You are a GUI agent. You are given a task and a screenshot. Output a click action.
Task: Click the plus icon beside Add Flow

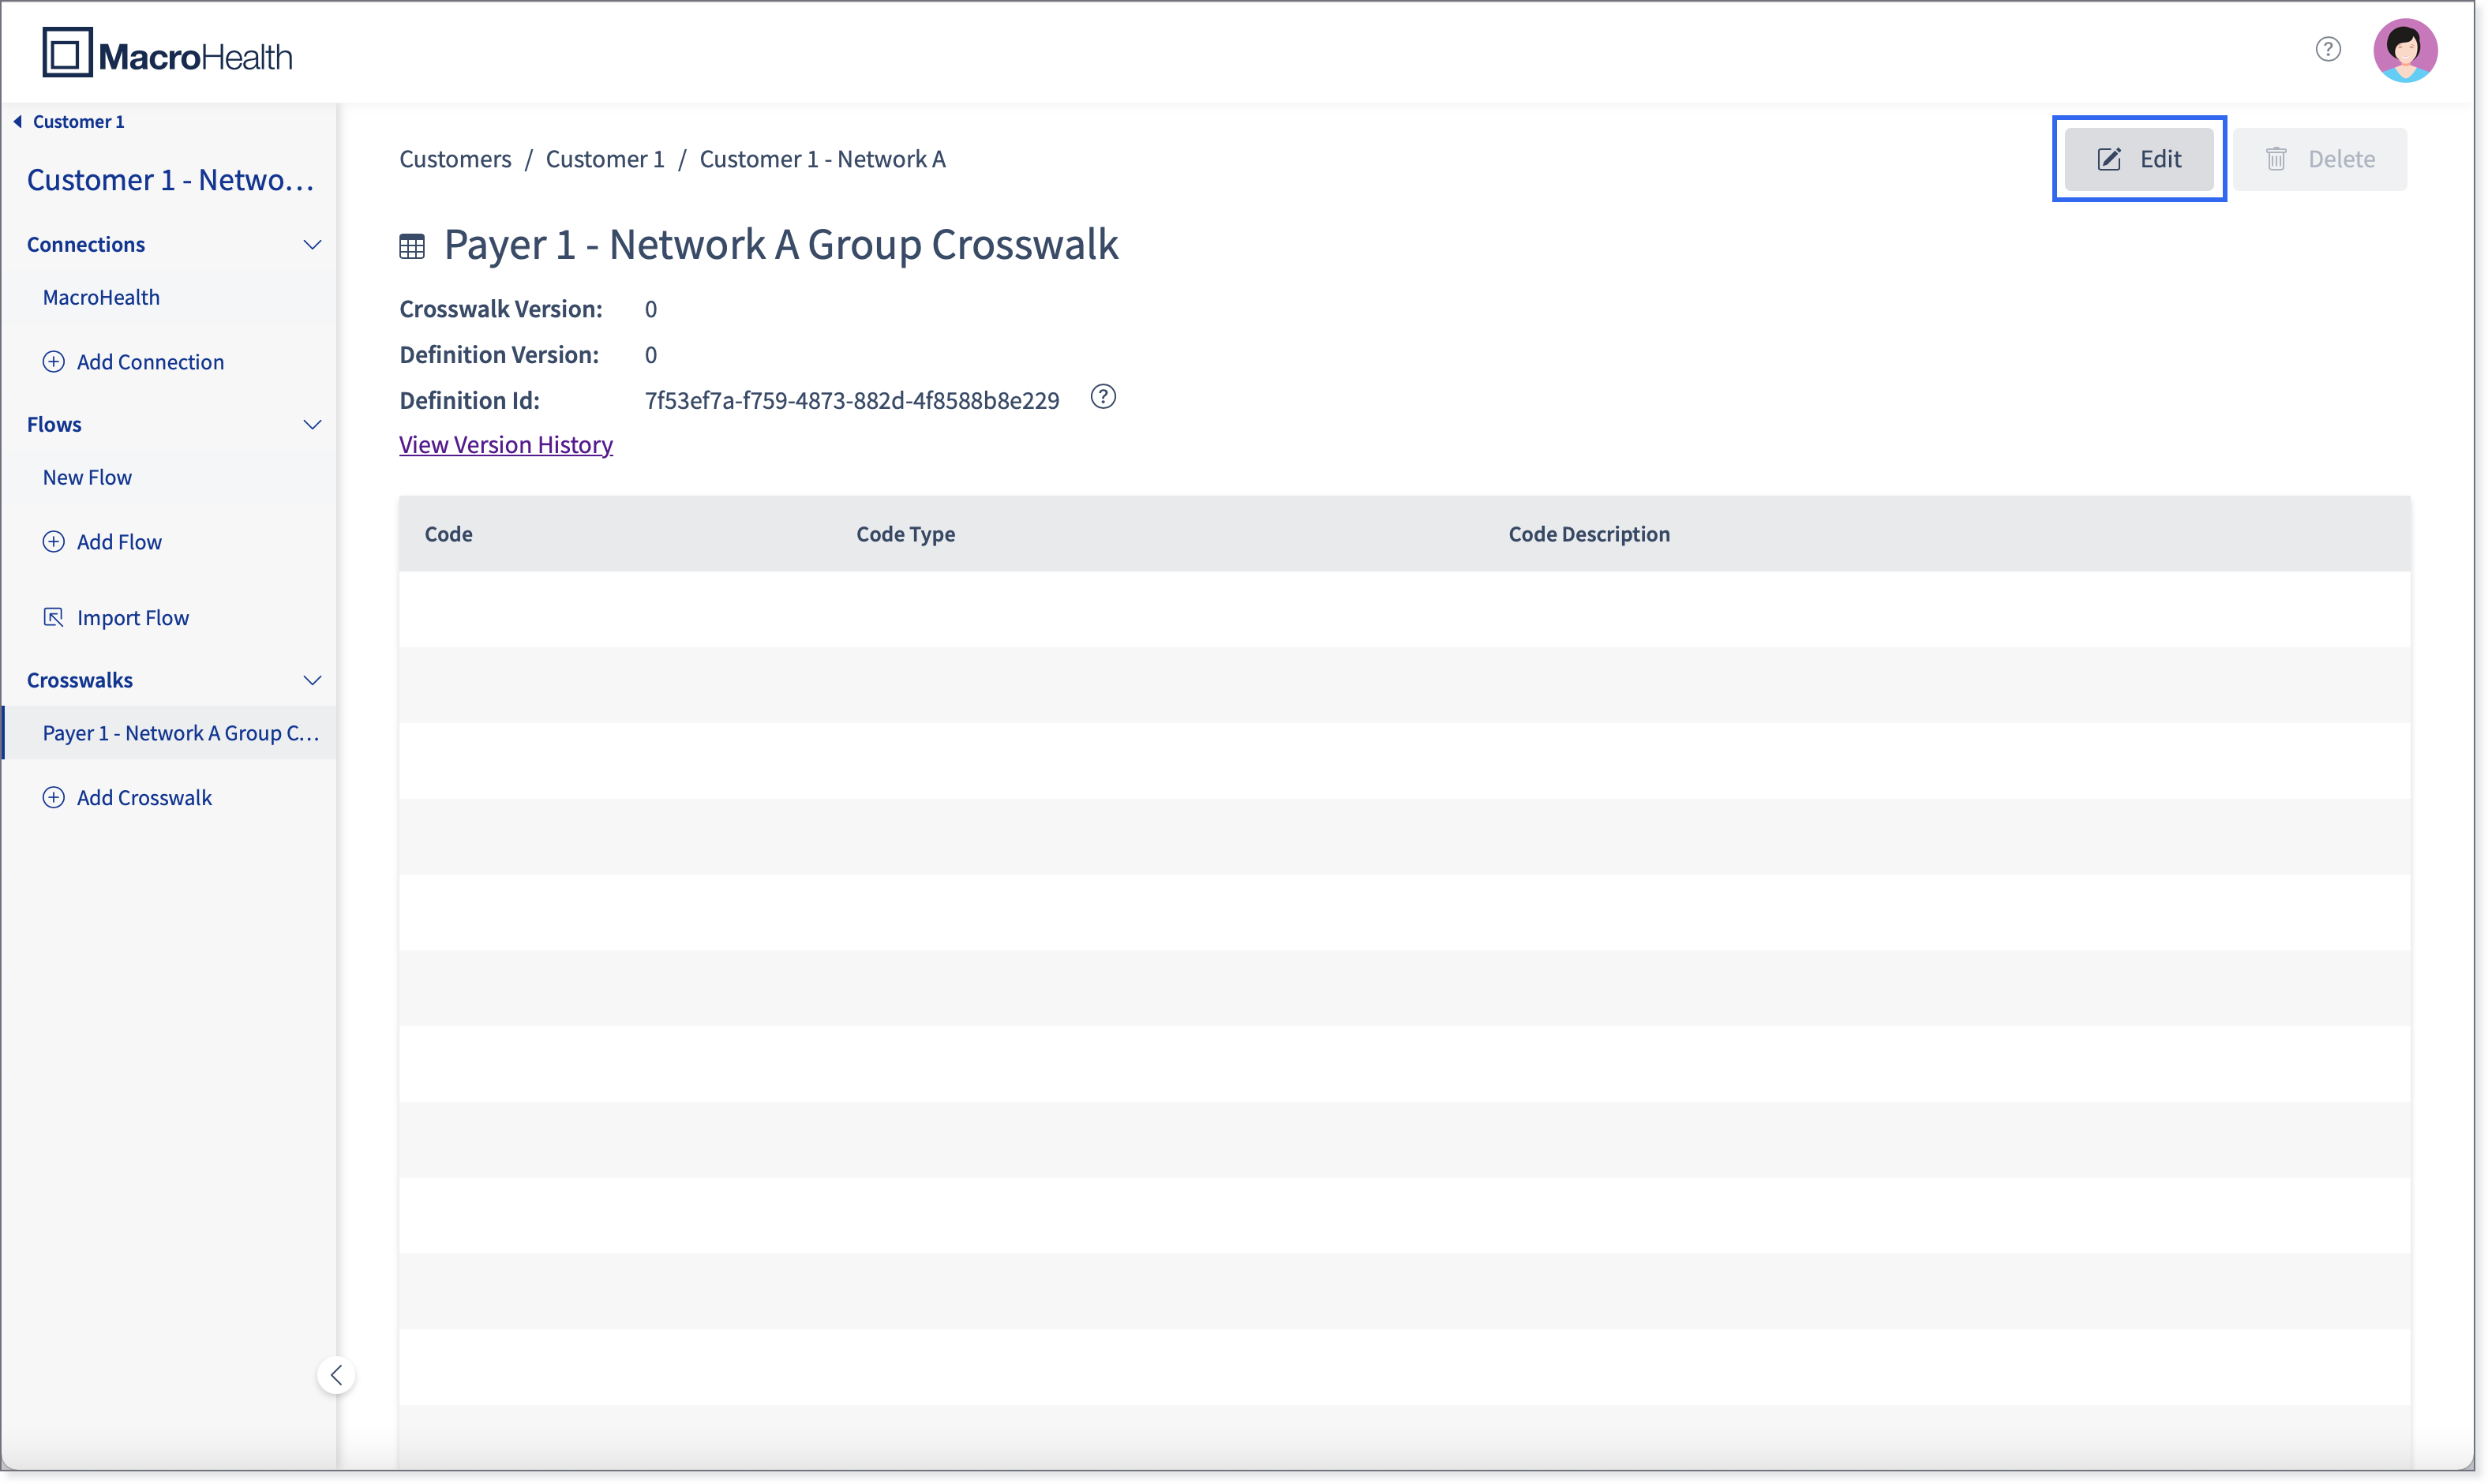[54, 542]
